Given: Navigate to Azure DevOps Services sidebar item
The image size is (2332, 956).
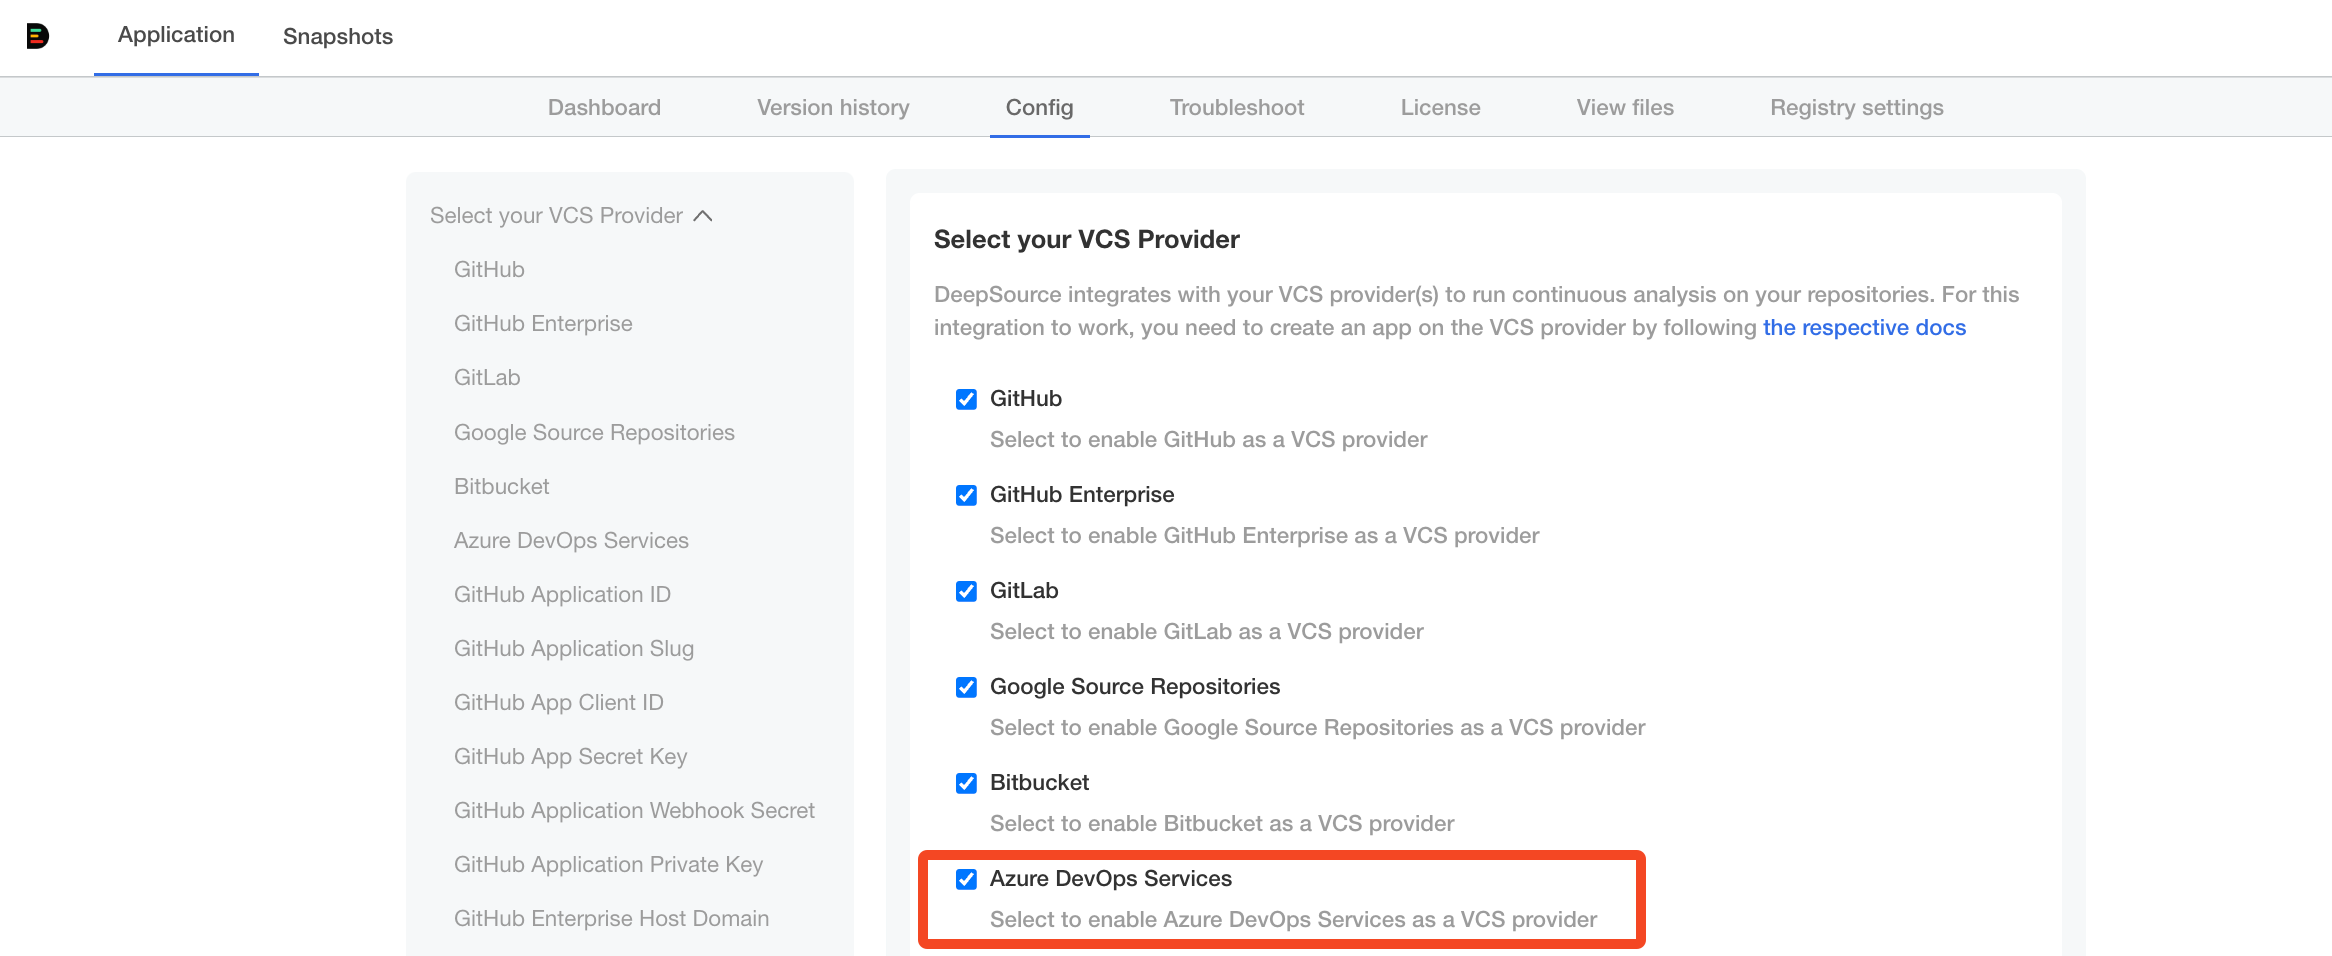Looking at the screenshot, I should 571,540.
